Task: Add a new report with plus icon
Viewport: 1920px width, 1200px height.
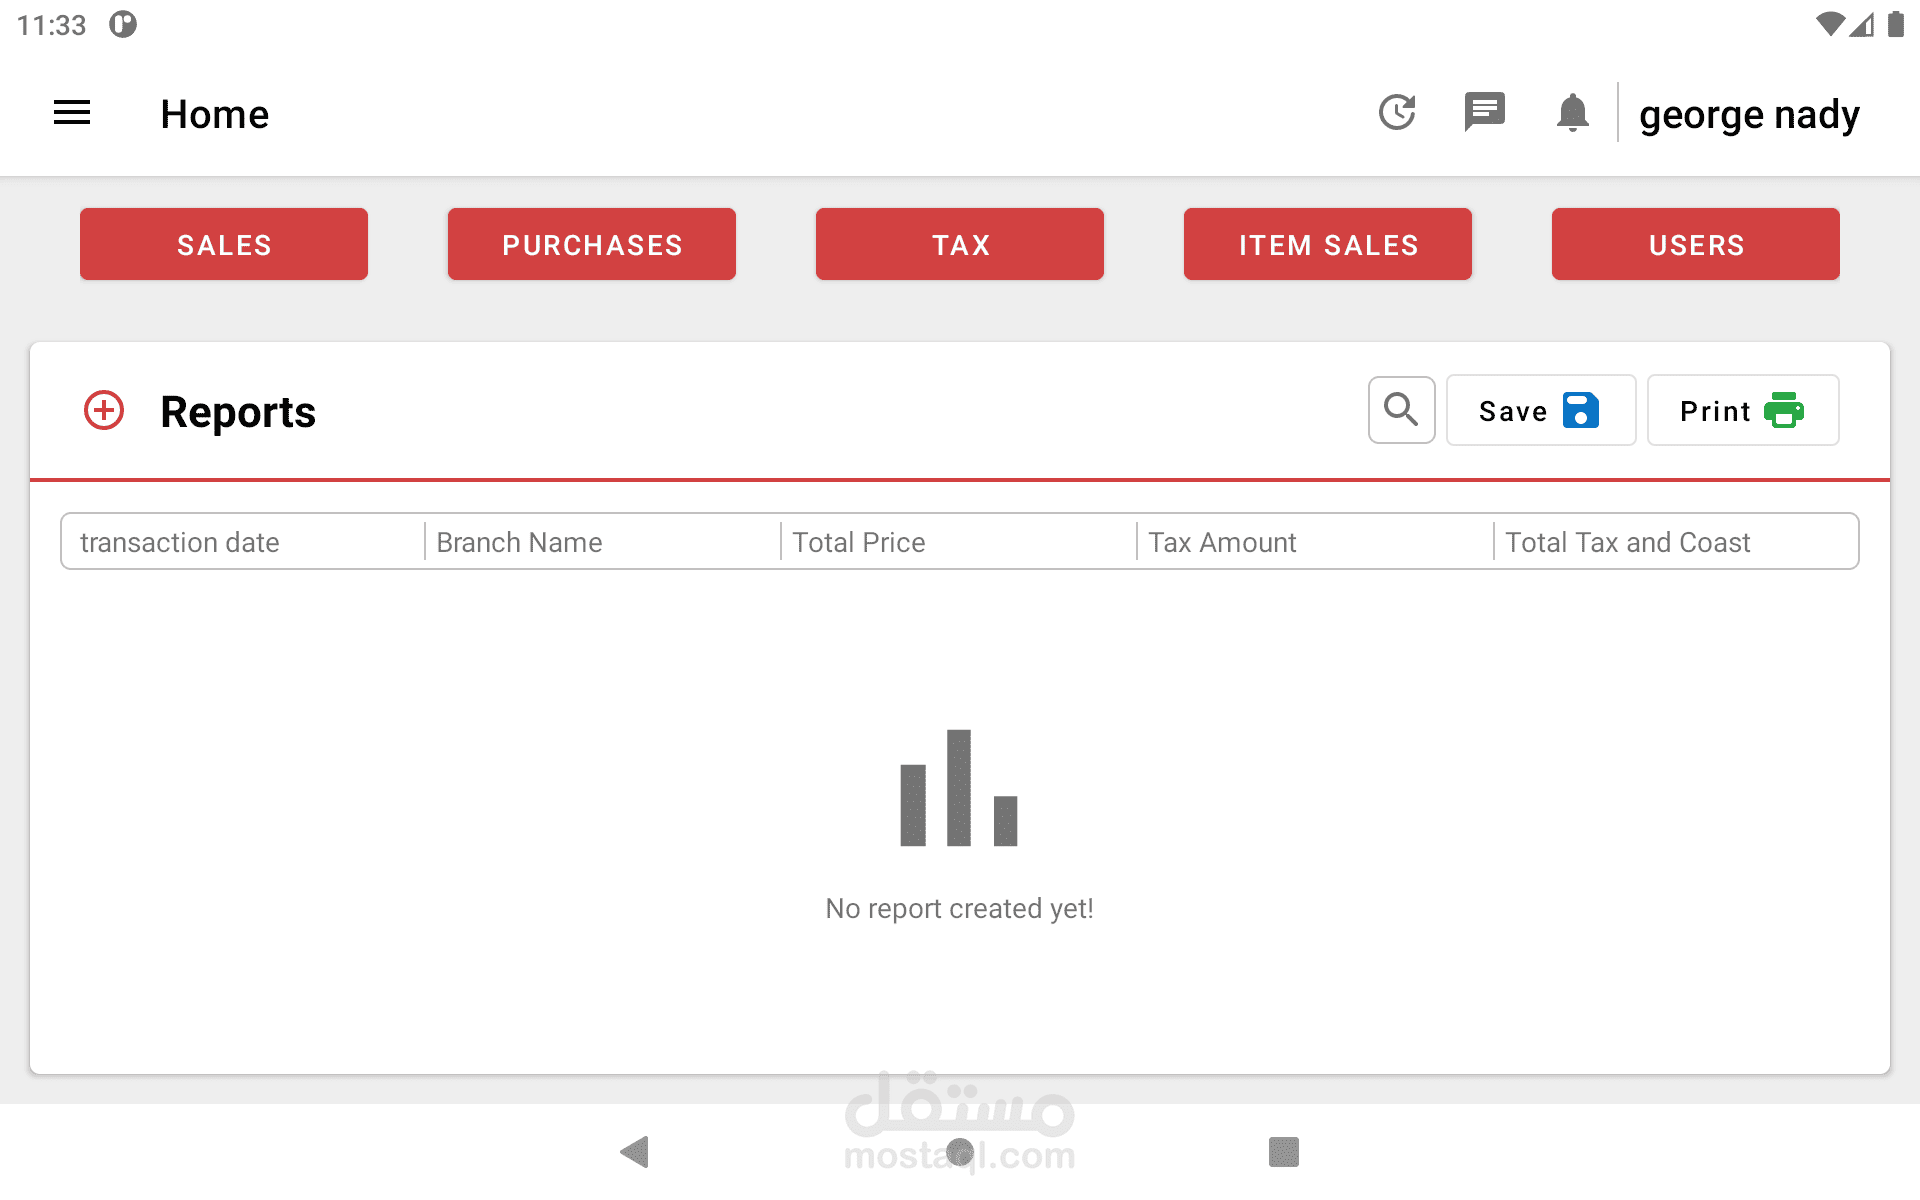Action: pyautogui.click(x=104, y=411)
